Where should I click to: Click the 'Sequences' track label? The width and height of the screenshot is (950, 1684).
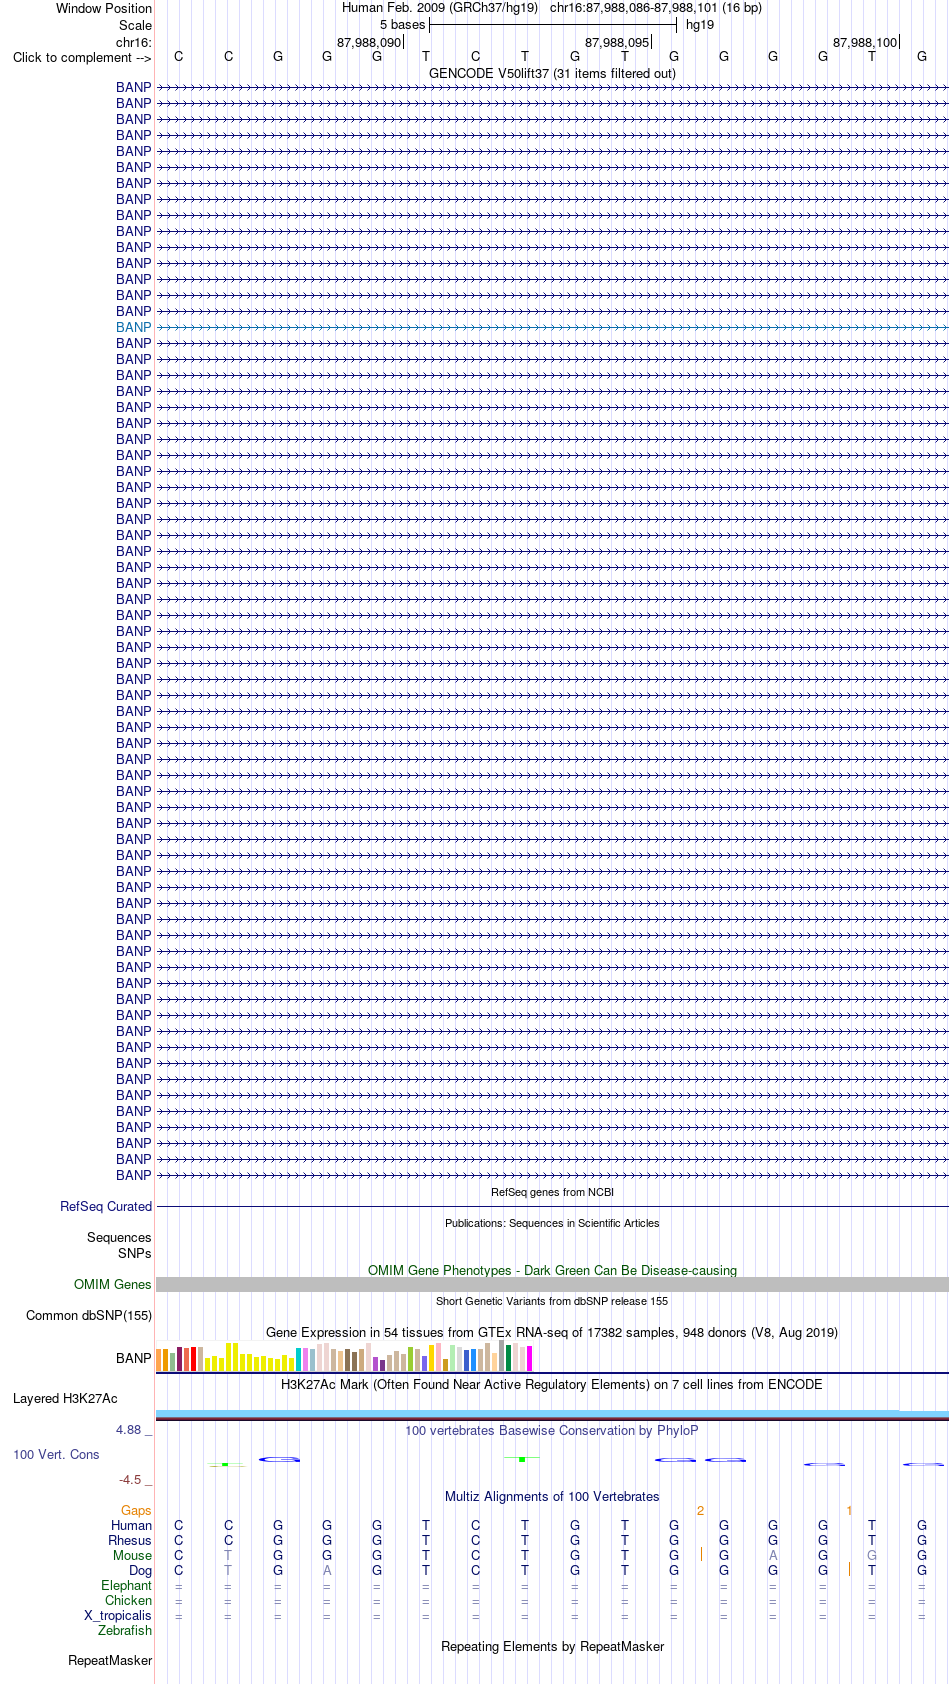(119, 1238)
